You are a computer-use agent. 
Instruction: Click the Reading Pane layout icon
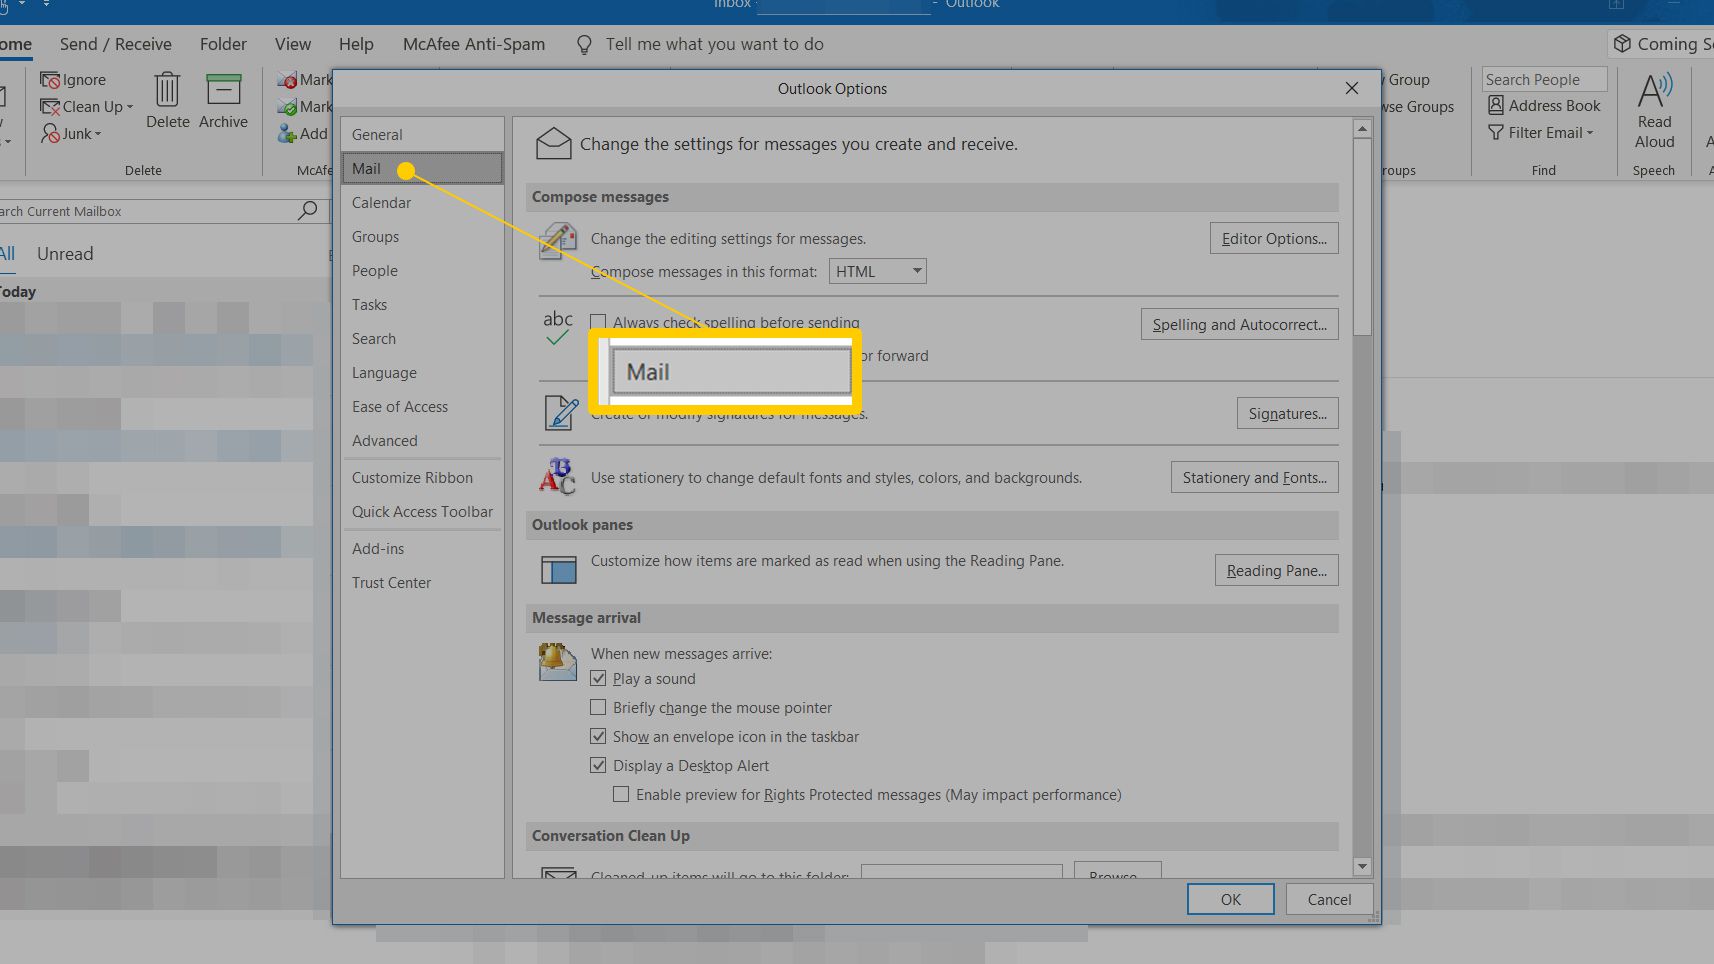click(x=559, y=569)
